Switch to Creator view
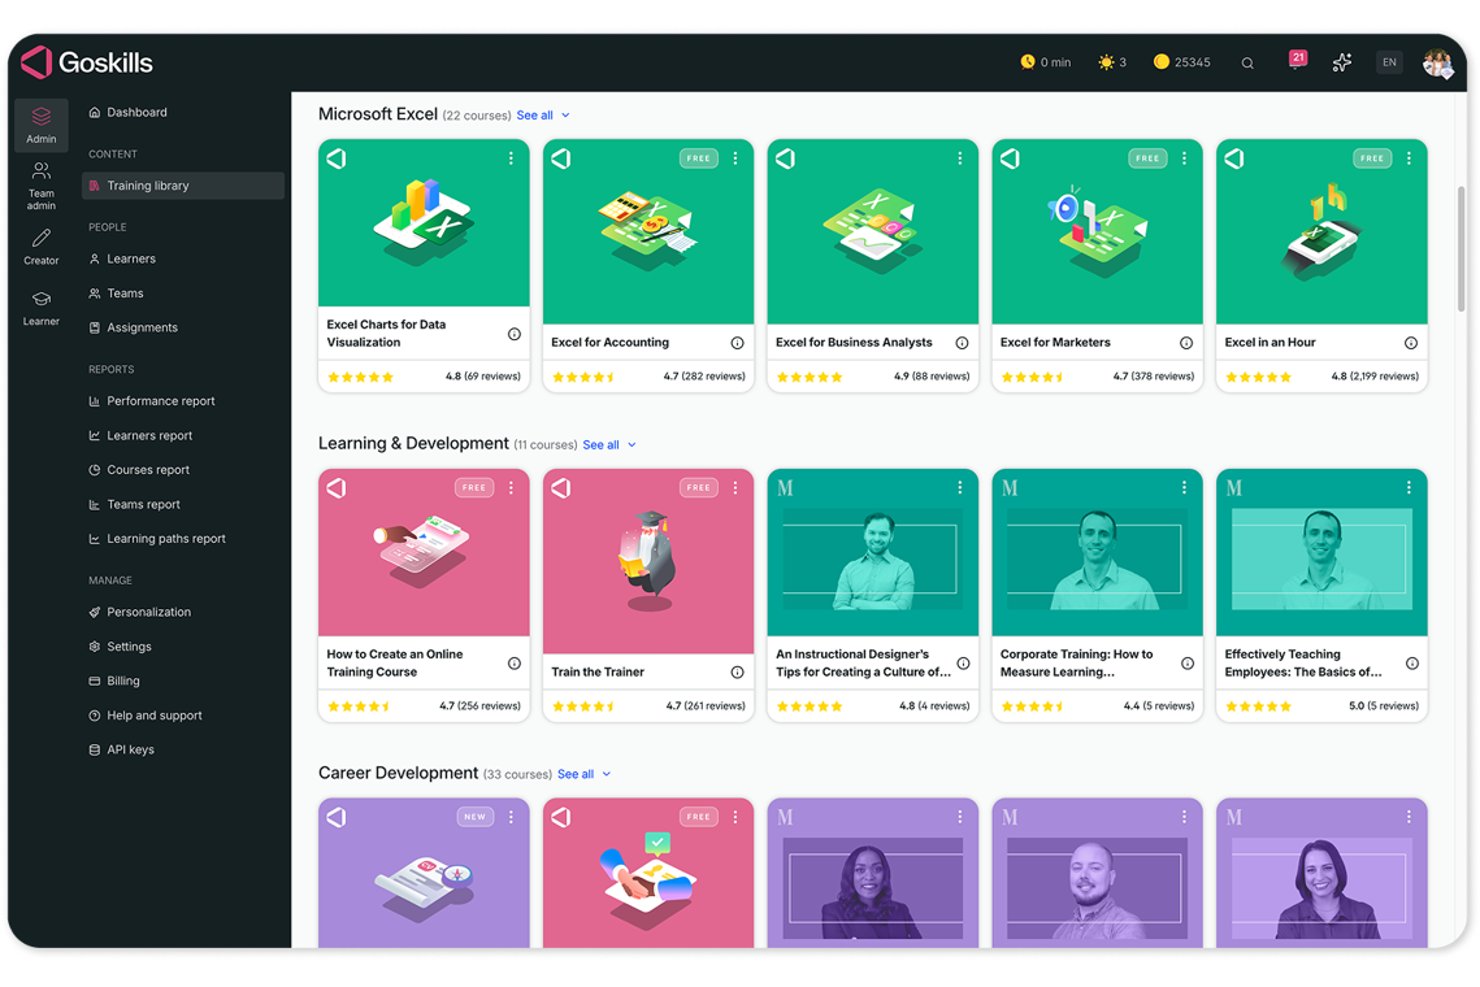 (41, 246)
